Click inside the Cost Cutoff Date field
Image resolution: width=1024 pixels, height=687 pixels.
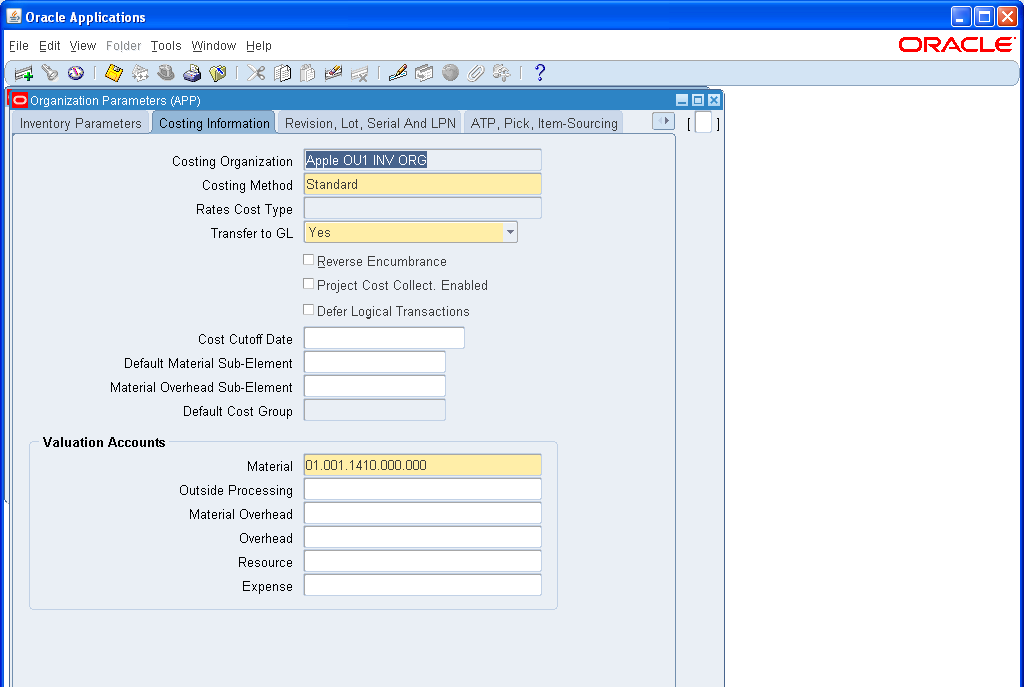point(384,338)
